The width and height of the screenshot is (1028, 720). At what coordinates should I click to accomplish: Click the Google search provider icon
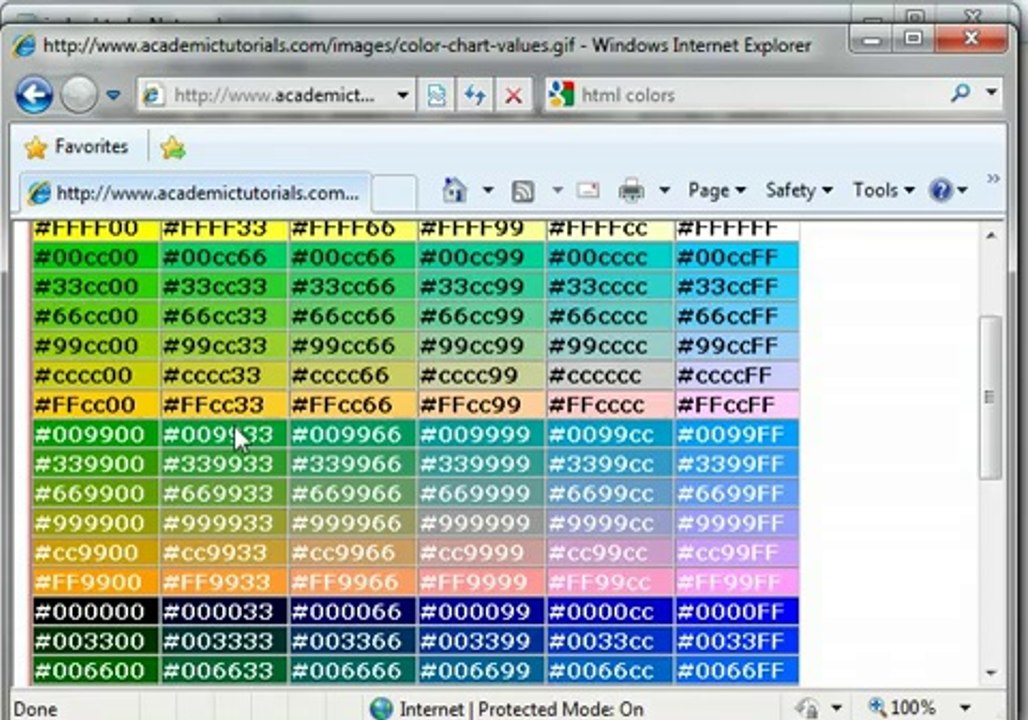[x=561, y=96]
